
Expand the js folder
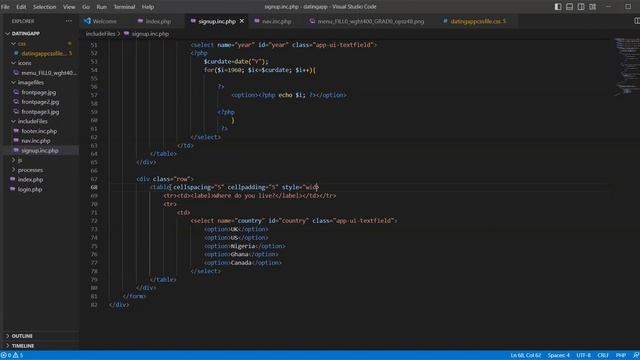pyautogui.click(x=13, y=160)
